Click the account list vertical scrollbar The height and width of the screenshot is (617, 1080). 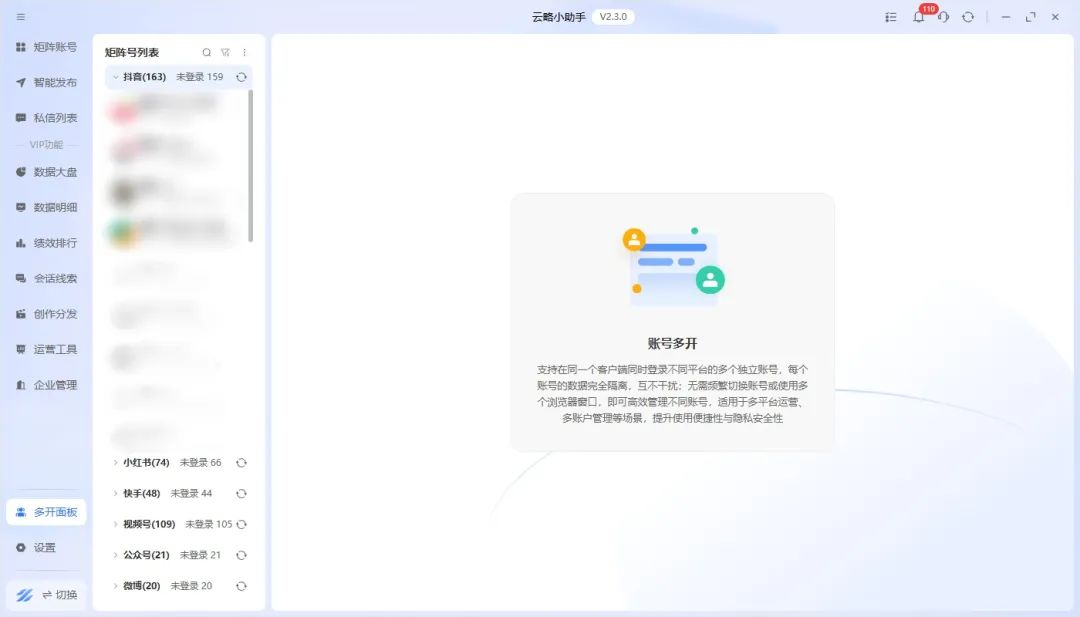tap(251, 166)
